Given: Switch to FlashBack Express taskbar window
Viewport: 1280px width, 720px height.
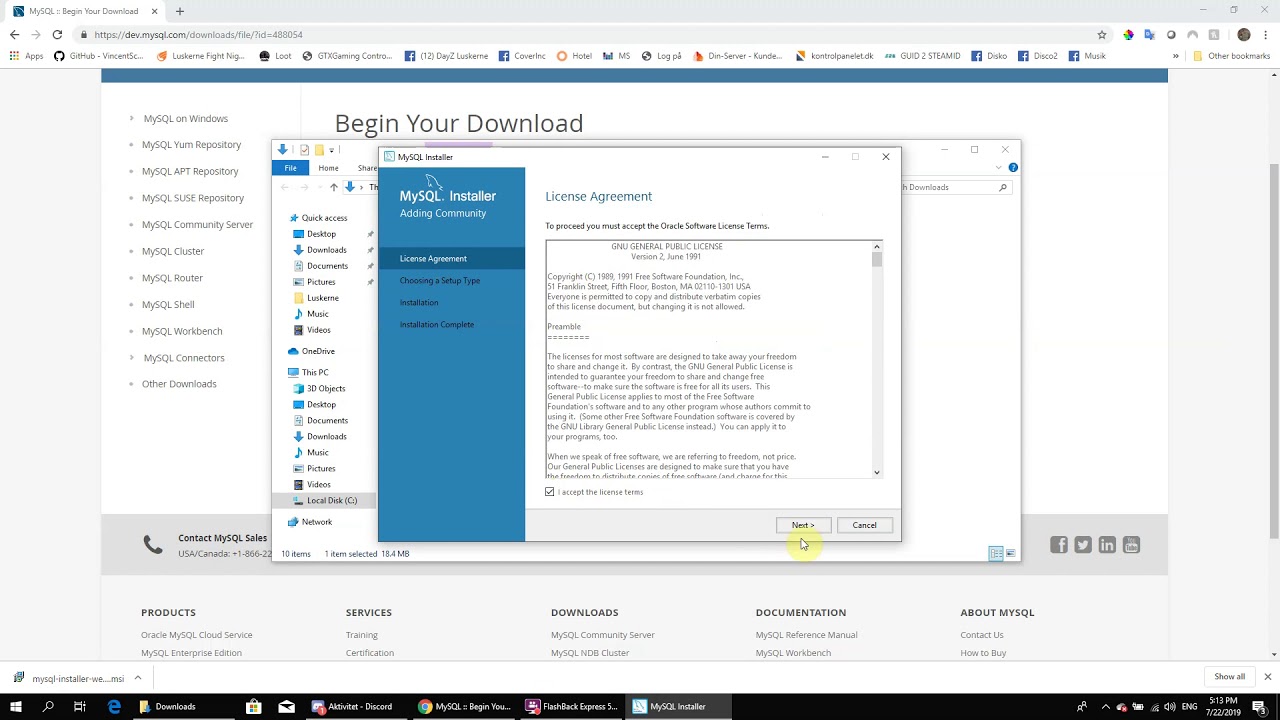Looking at the screenshot, I should (572, 706).
